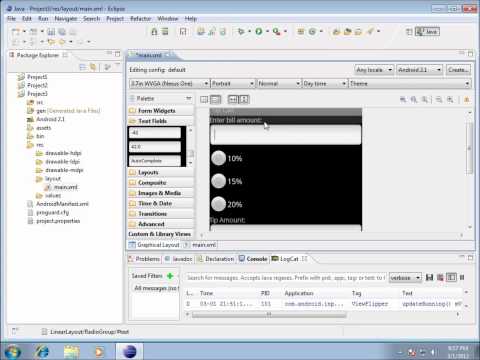The width and height of the screenshot is (480, 360).
Task: Click the Open Type toolbar icon
Action: pos(336,32)
